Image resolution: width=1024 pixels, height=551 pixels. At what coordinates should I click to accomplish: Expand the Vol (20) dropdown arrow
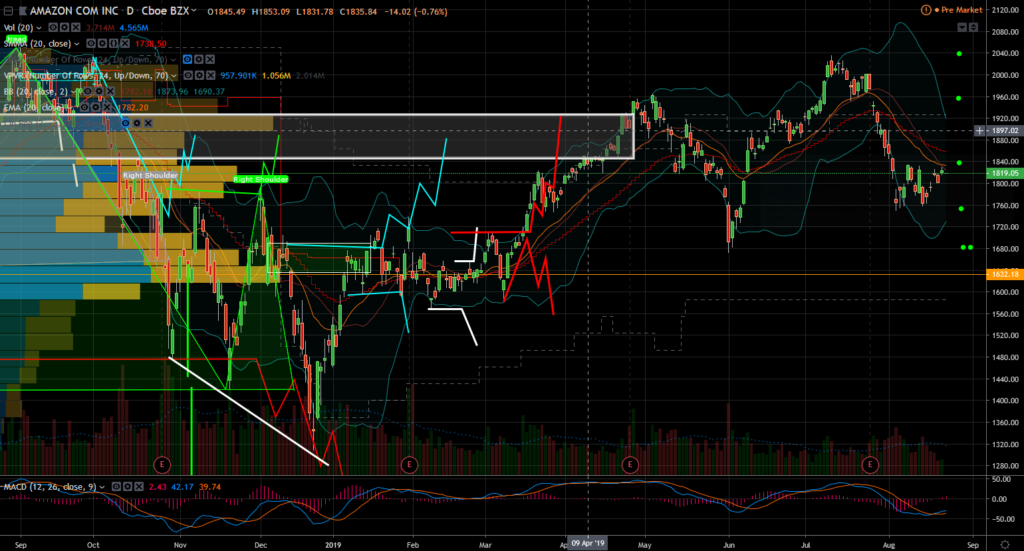coord(39,28)
